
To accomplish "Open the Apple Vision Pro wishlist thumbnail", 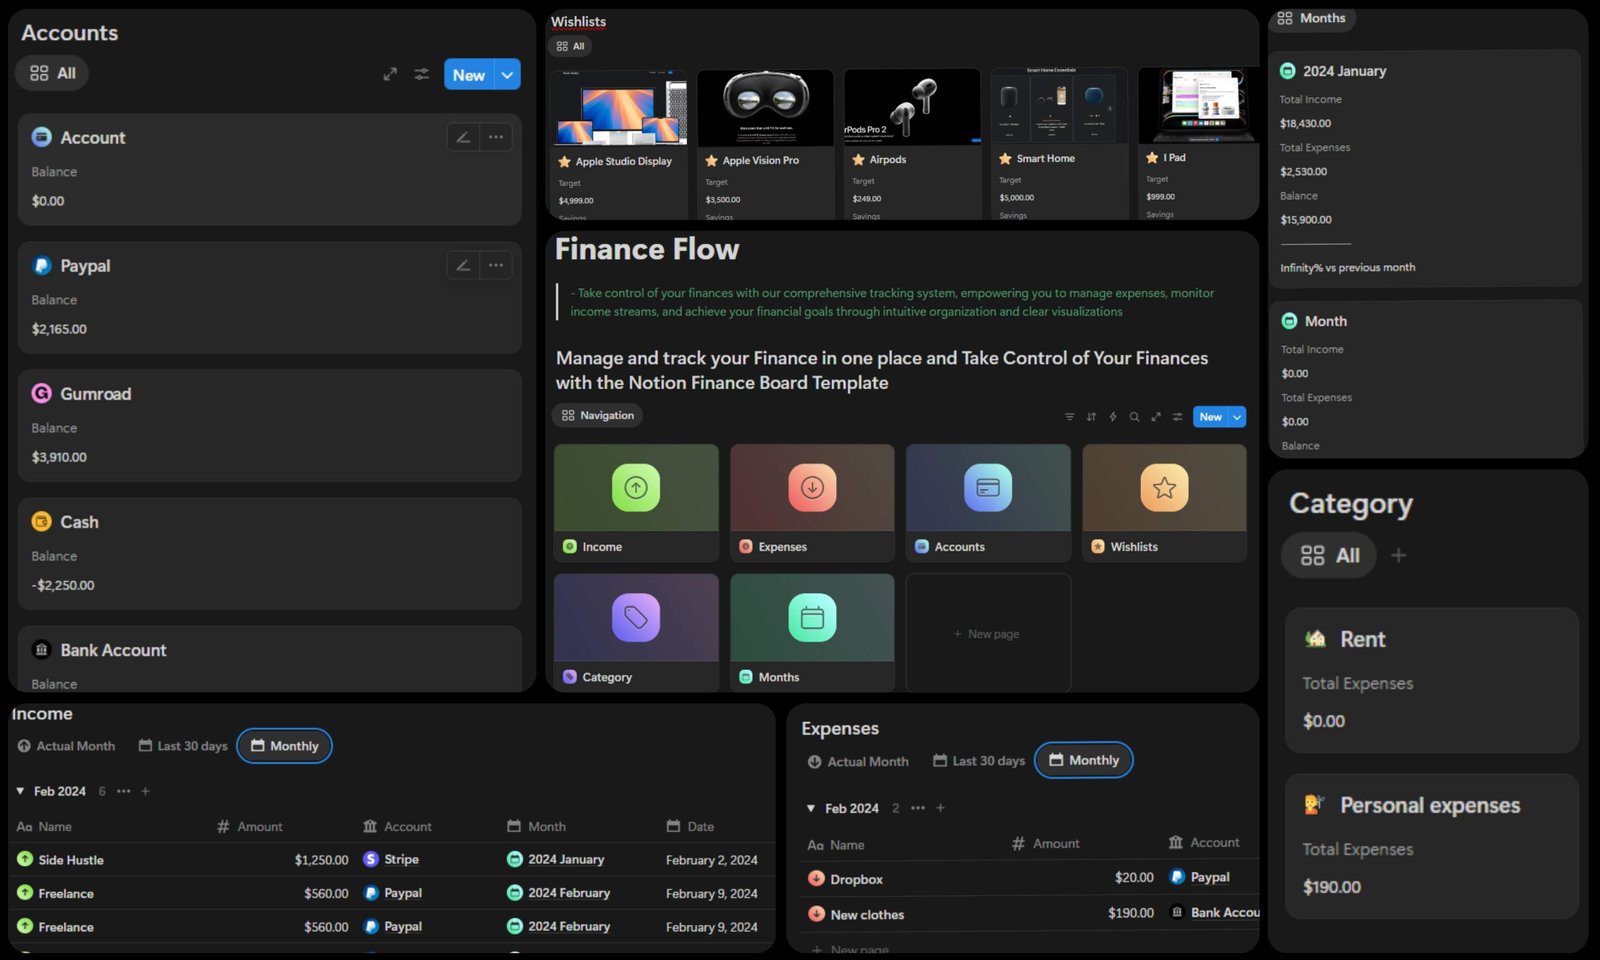I will [x=765, y=108].
